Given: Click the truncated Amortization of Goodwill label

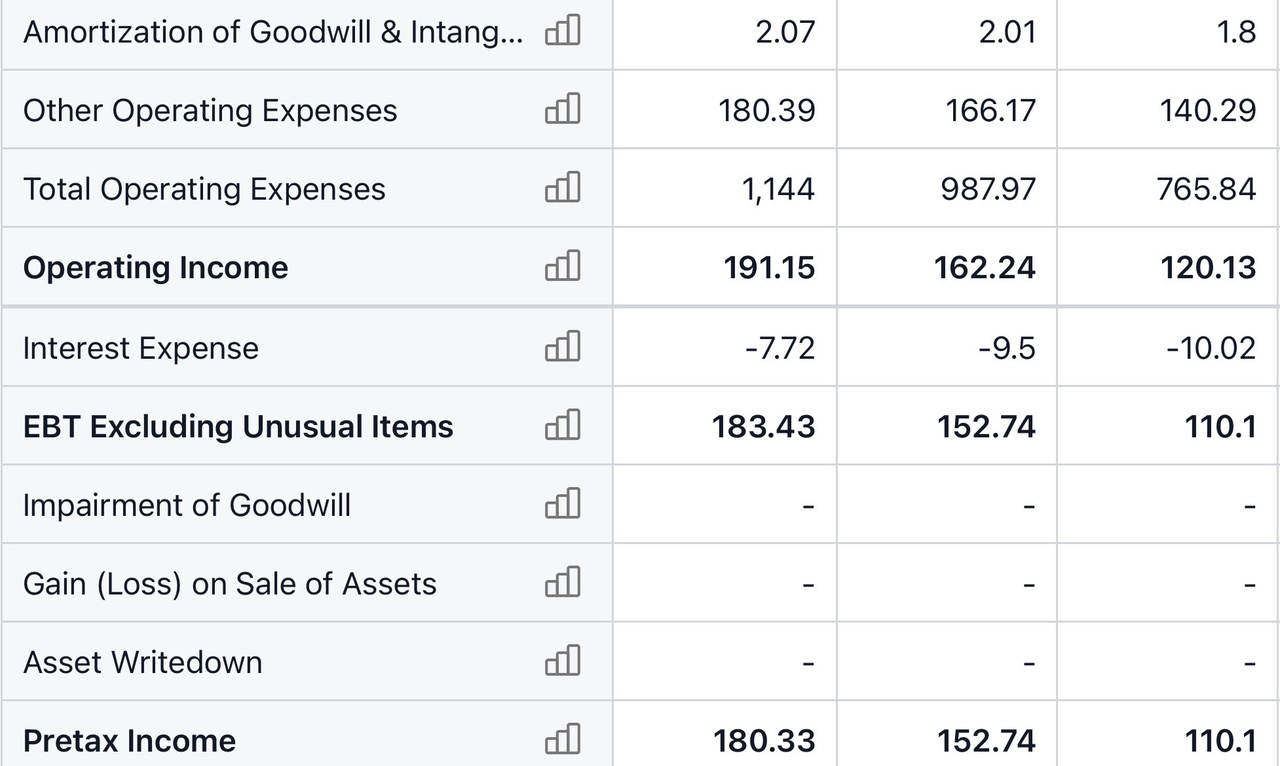Looking at the screenshot, I should point(272,32).
